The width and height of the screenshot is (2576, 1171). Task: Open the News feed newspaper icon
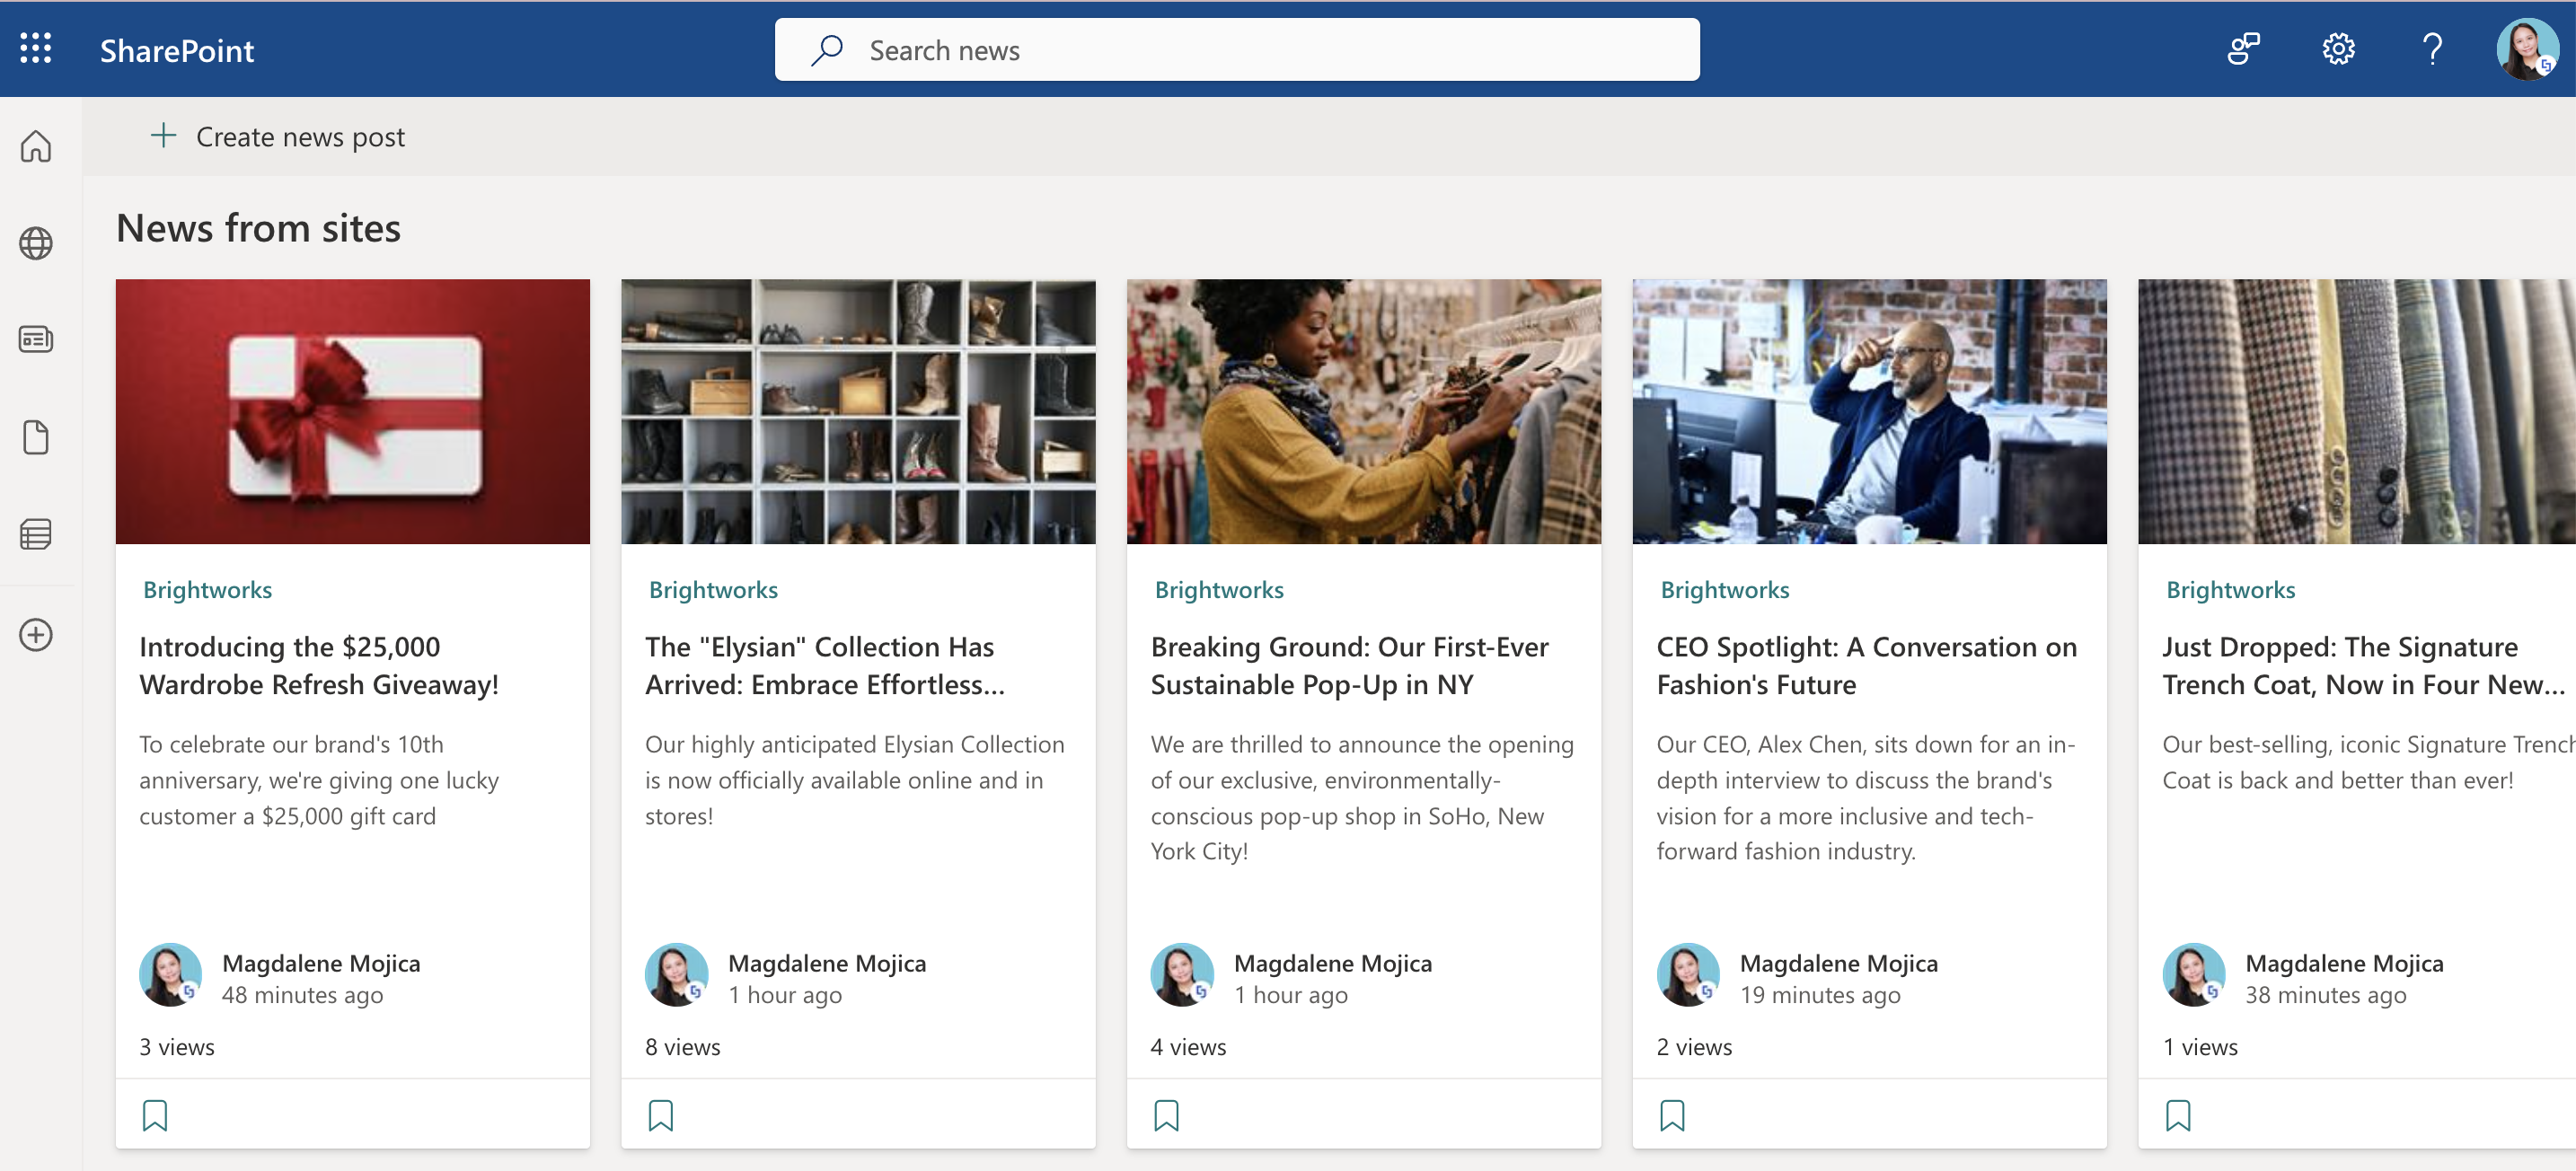[x=36, y=339]
